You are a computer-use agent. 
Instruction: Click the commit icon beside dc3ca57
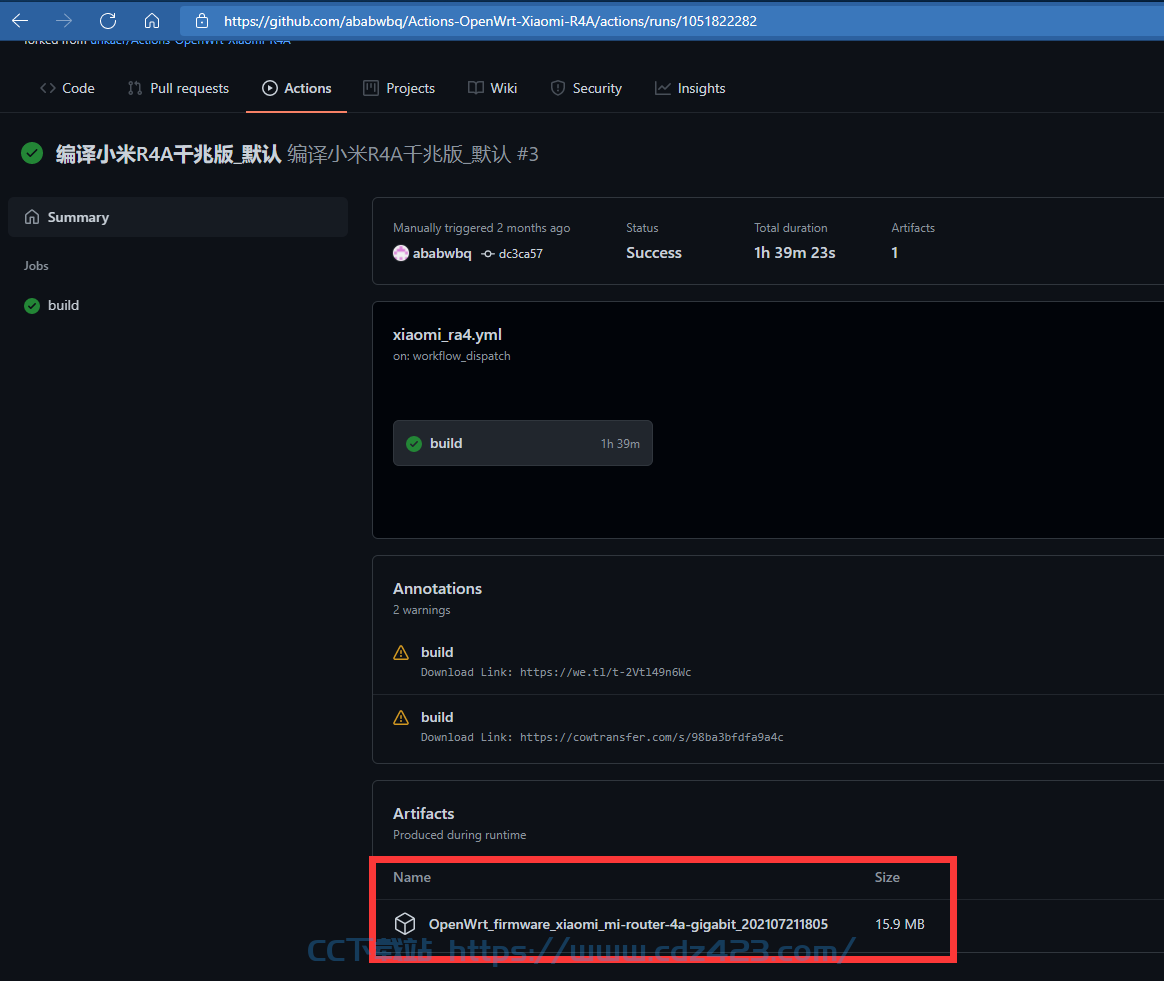pyautogui.click(x=488, y=254)
